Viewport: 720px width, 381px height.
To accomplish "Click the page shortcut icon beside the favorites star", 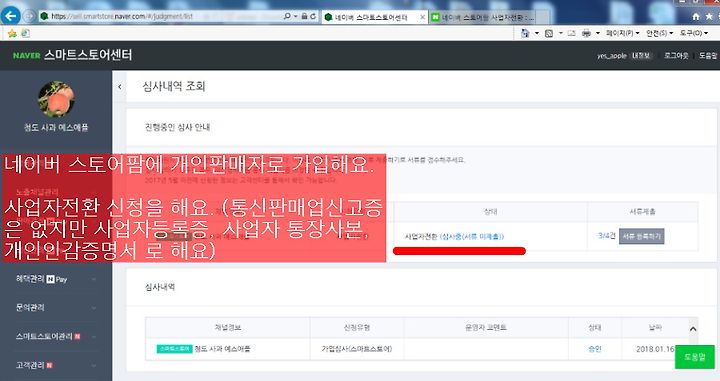I will click(x=26, y=33).
